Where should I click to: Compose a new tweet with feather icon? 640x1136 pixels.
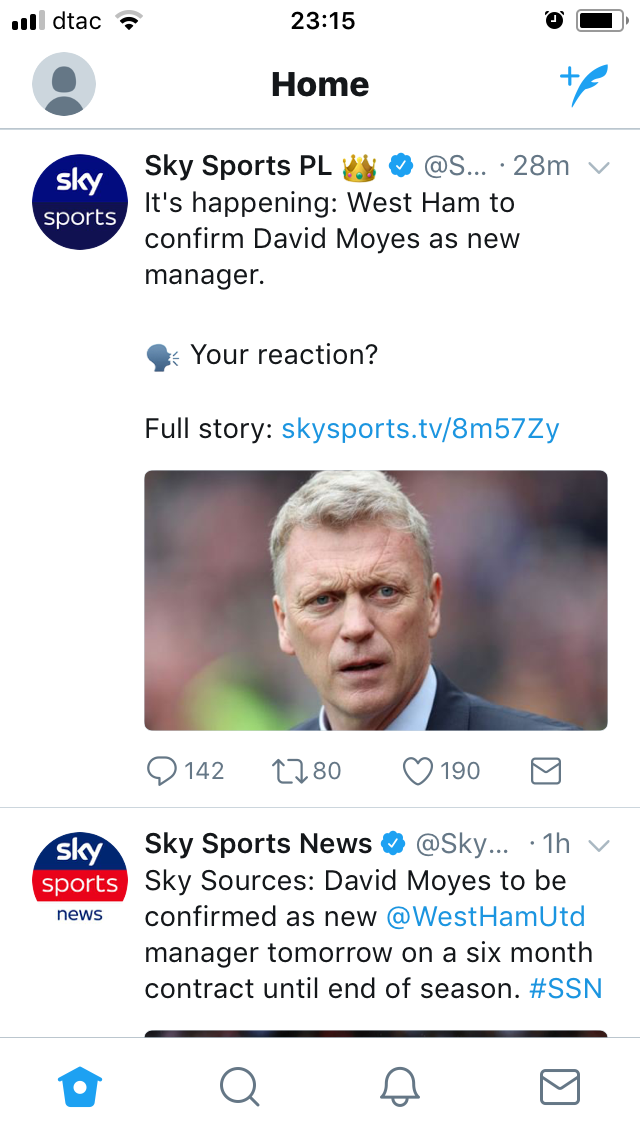coord(583,85)
